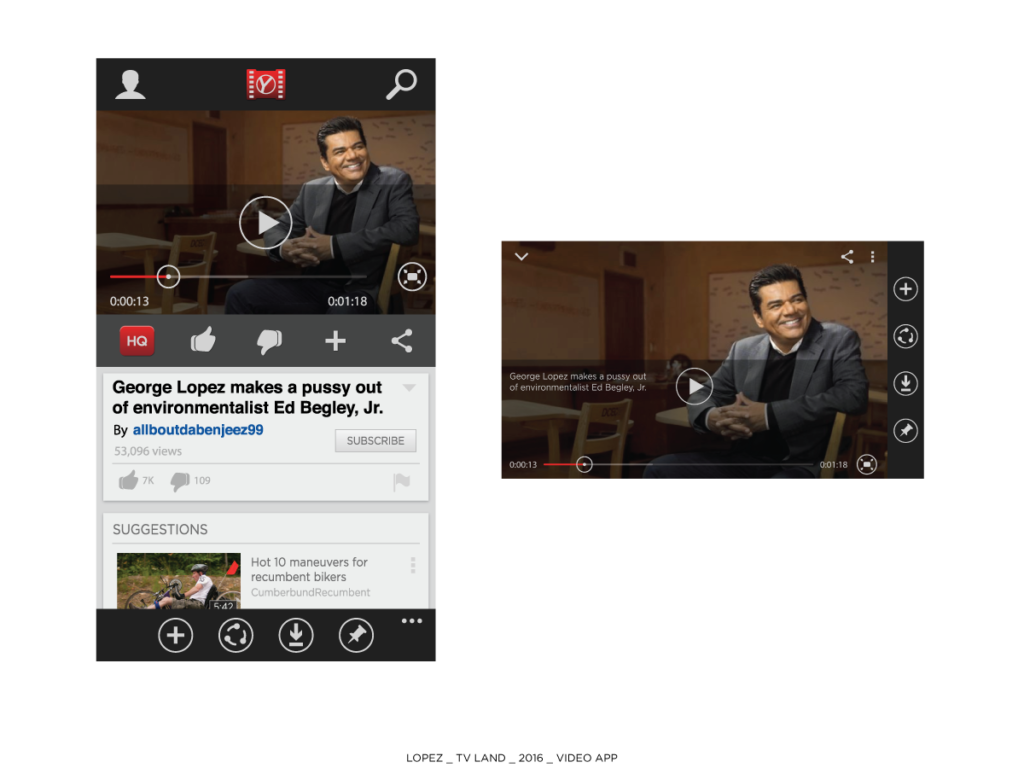Viewport: 1024px width, 768px height.
Task: Tap the search magnifier icon
Action: coord(401,84)
